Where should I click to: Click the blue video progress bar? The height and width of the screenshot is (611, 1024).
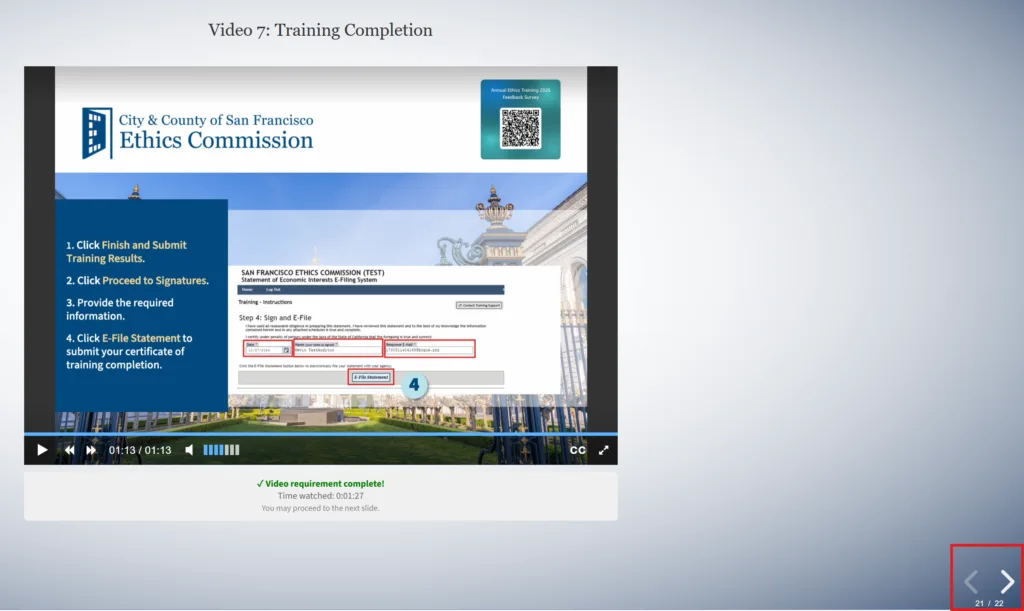click(320, 435)
